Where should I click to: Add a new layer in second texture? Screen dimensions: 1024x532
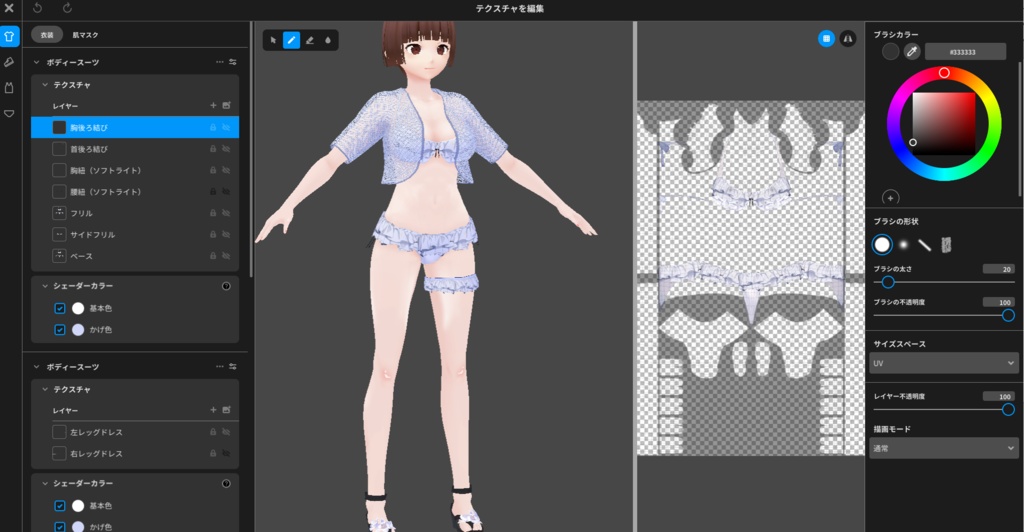(x=213, y=410)
